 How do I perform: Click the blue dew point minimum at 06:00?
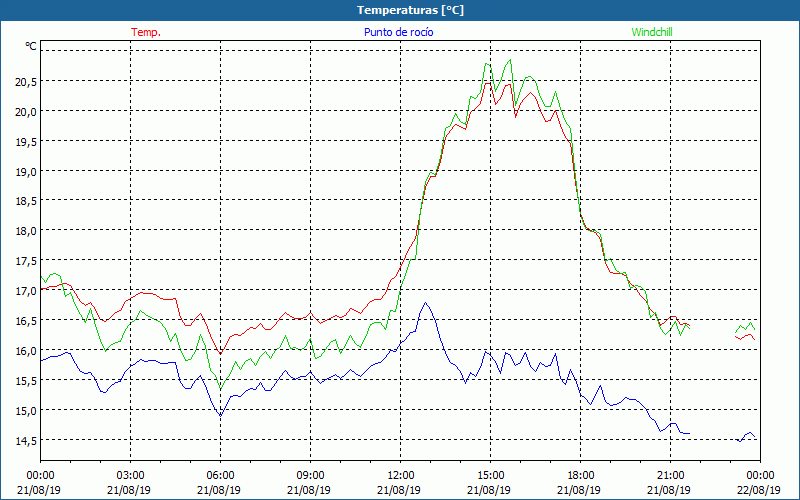(x=220, y=416)
